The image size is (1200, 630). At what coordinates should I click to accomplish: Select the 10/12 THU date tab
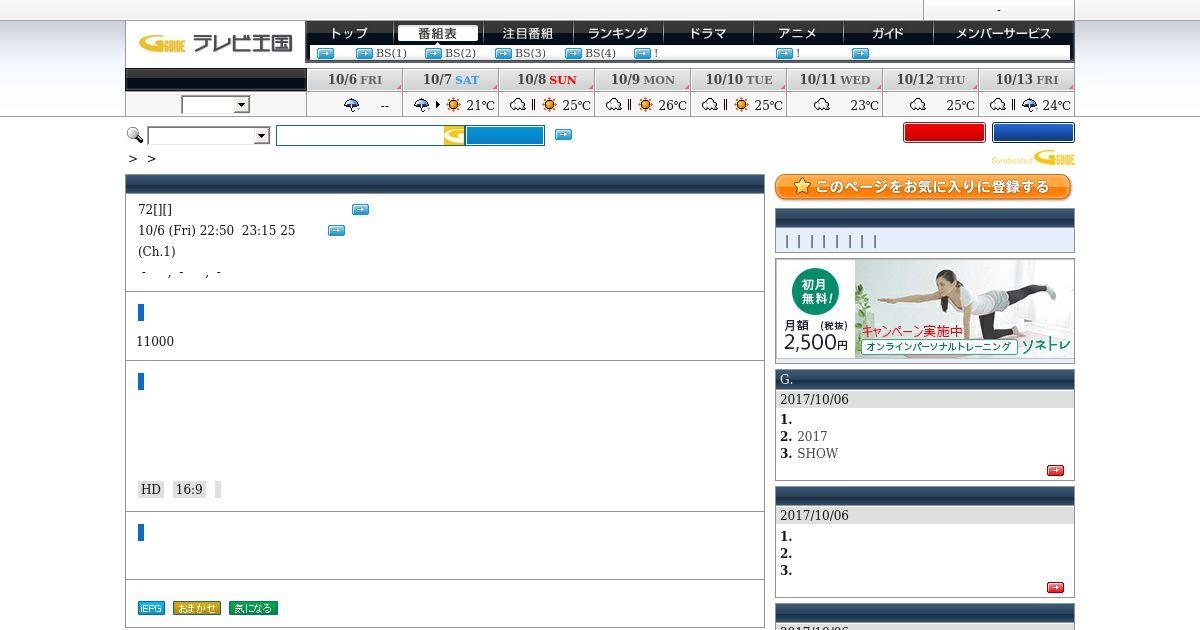click(x=930, y=80)
